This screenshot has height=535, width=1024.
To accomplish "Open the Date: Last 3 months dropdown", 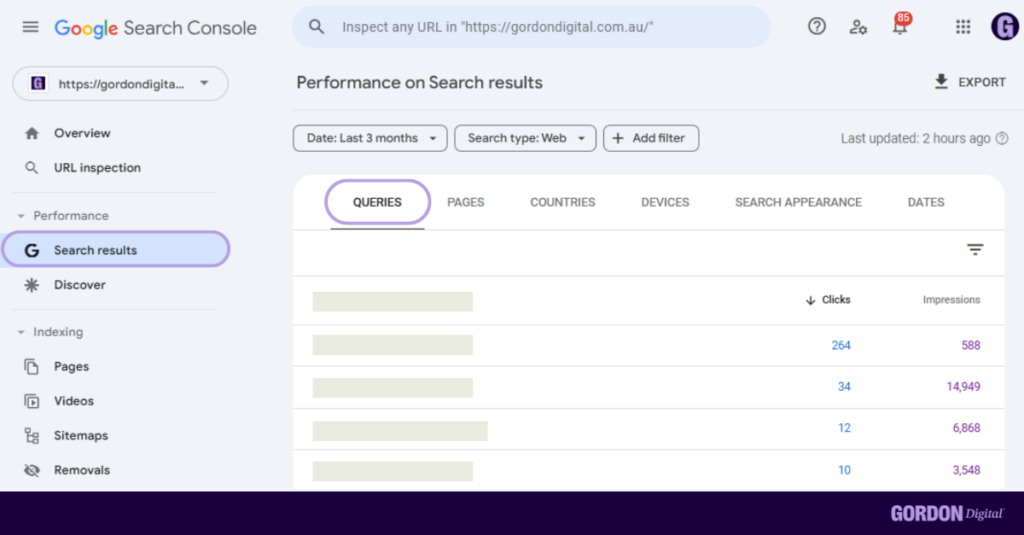I will tap(370, 138).
